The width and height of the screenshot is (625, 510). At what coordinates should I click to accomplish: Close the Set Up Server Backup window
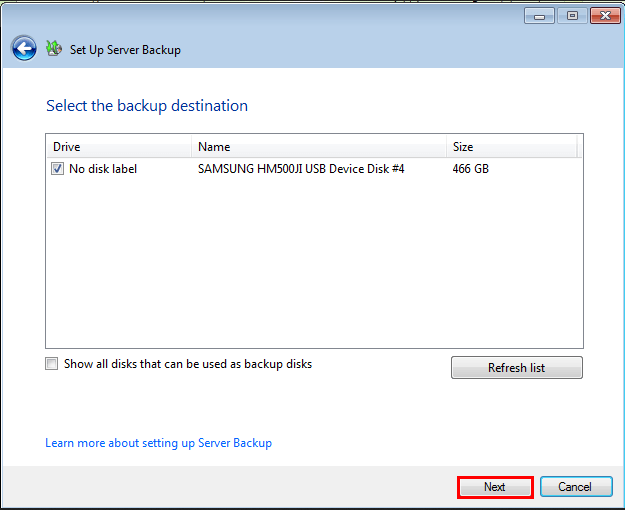tap(605, 15)
